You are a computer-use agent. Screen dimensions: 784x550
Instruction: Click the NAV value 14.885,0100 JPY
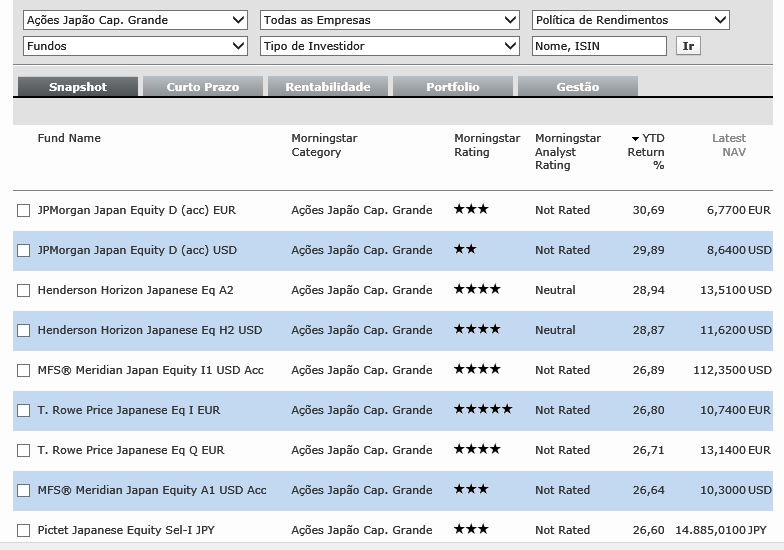click(720, 530)
